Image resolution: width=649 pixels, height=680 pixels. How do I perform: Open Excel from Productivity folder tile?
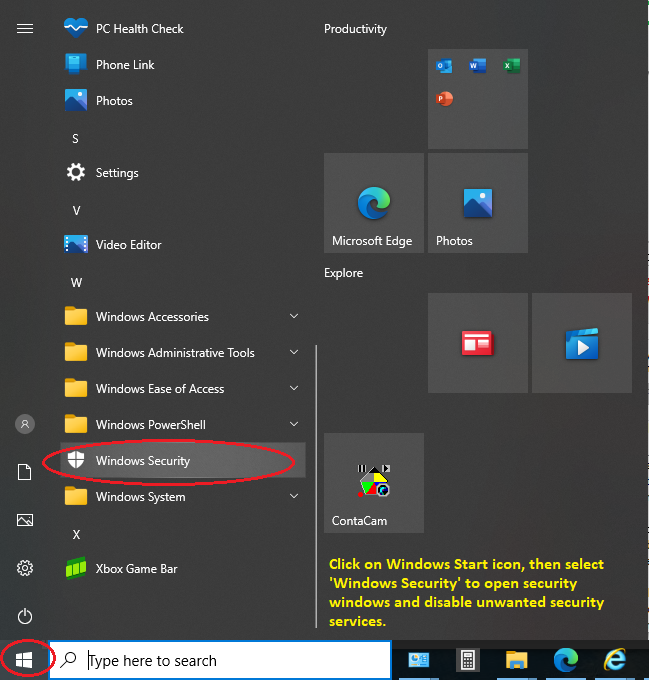(x=512, y=66)
